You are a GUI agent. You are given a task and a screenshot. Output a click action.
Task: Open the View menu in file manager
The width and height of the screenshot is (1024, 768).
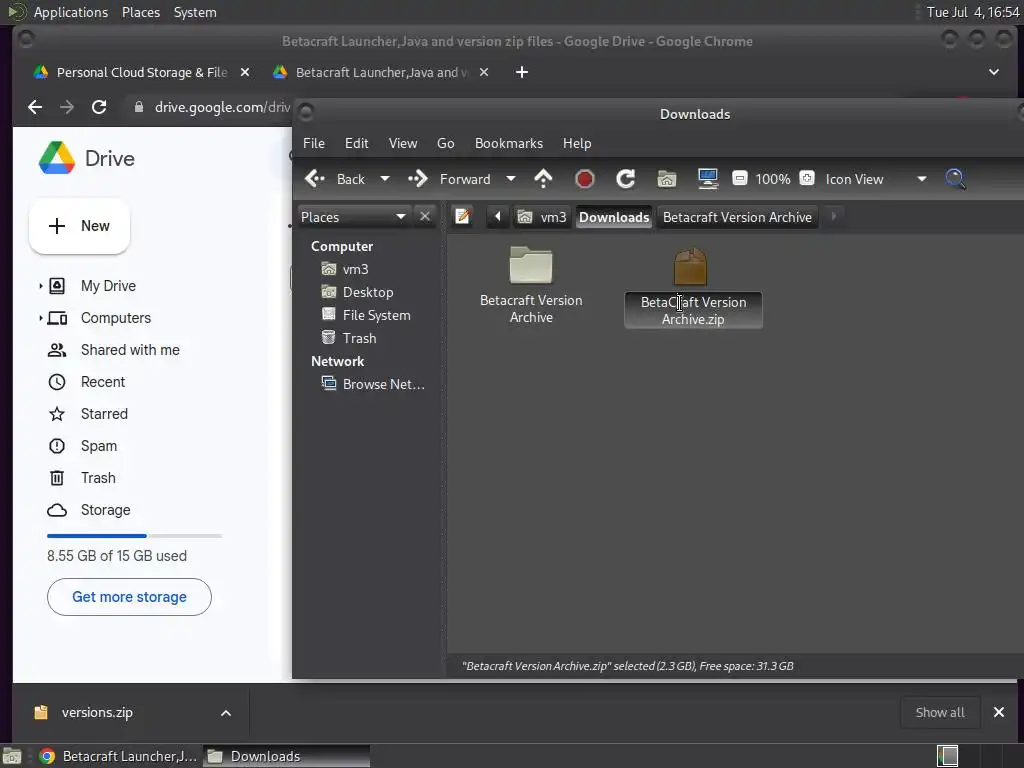pos(403,143)
